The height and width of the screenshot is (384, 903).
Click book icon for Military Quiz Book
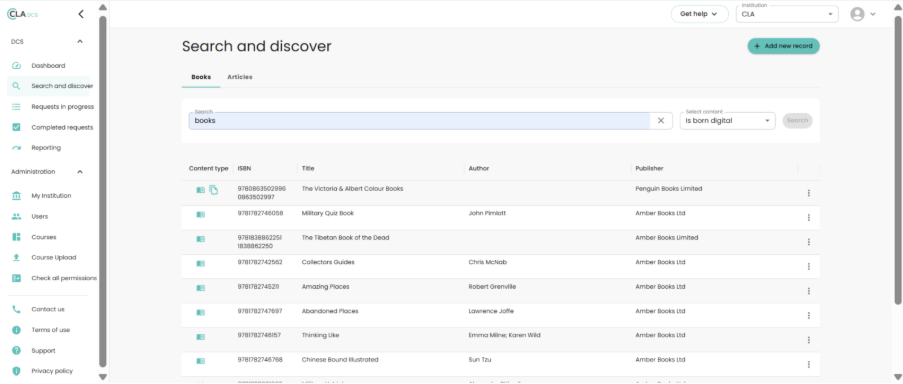pyautogui.click(x=200, y=214)
